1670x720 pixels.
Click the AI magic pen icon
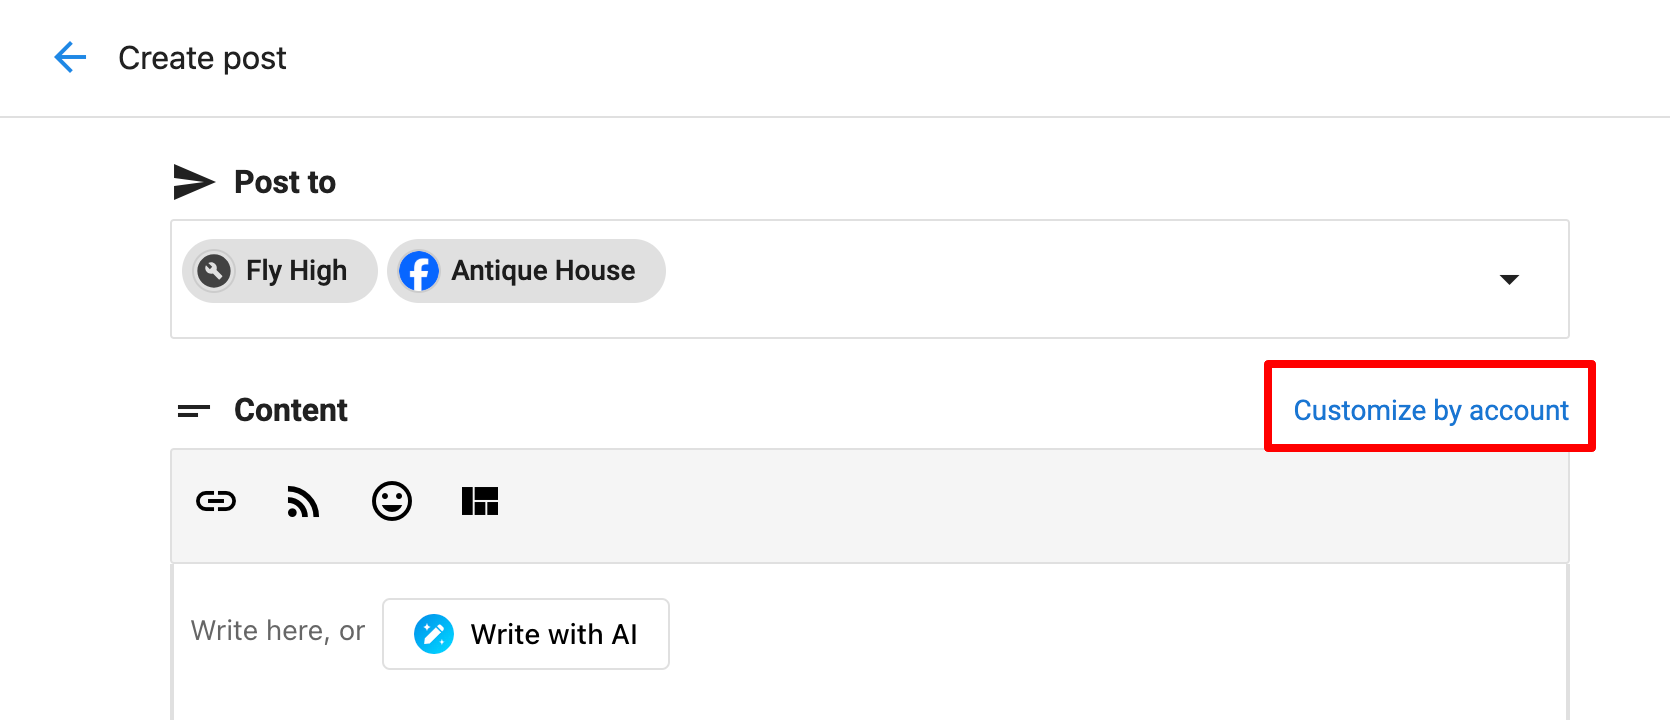pyautogui.click(x=434, y=634)
